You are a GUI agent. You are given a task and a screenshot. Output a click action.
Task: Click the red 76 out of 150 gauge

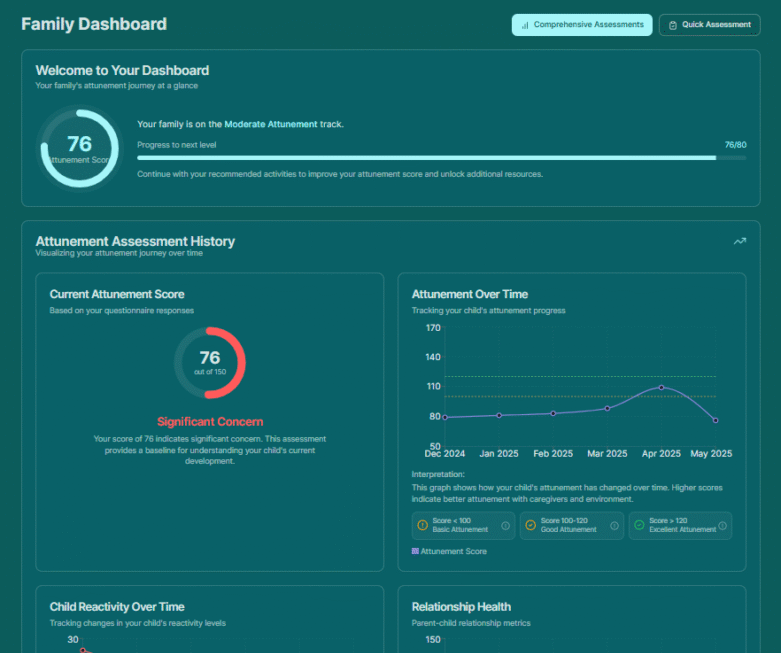tap(210, 363)
